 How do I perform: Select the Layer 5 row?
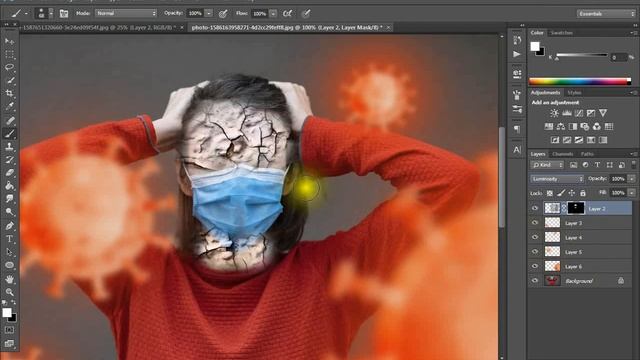coord(581,252)
